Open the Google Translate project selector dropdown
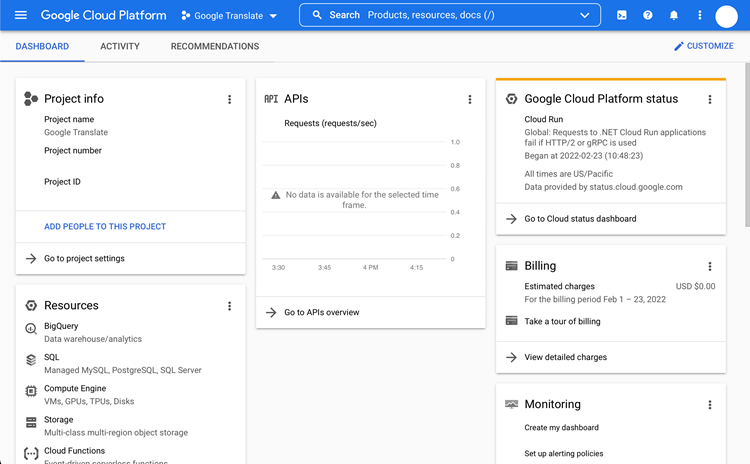Screen dimensions: 750x464 (x=229, y=15)
